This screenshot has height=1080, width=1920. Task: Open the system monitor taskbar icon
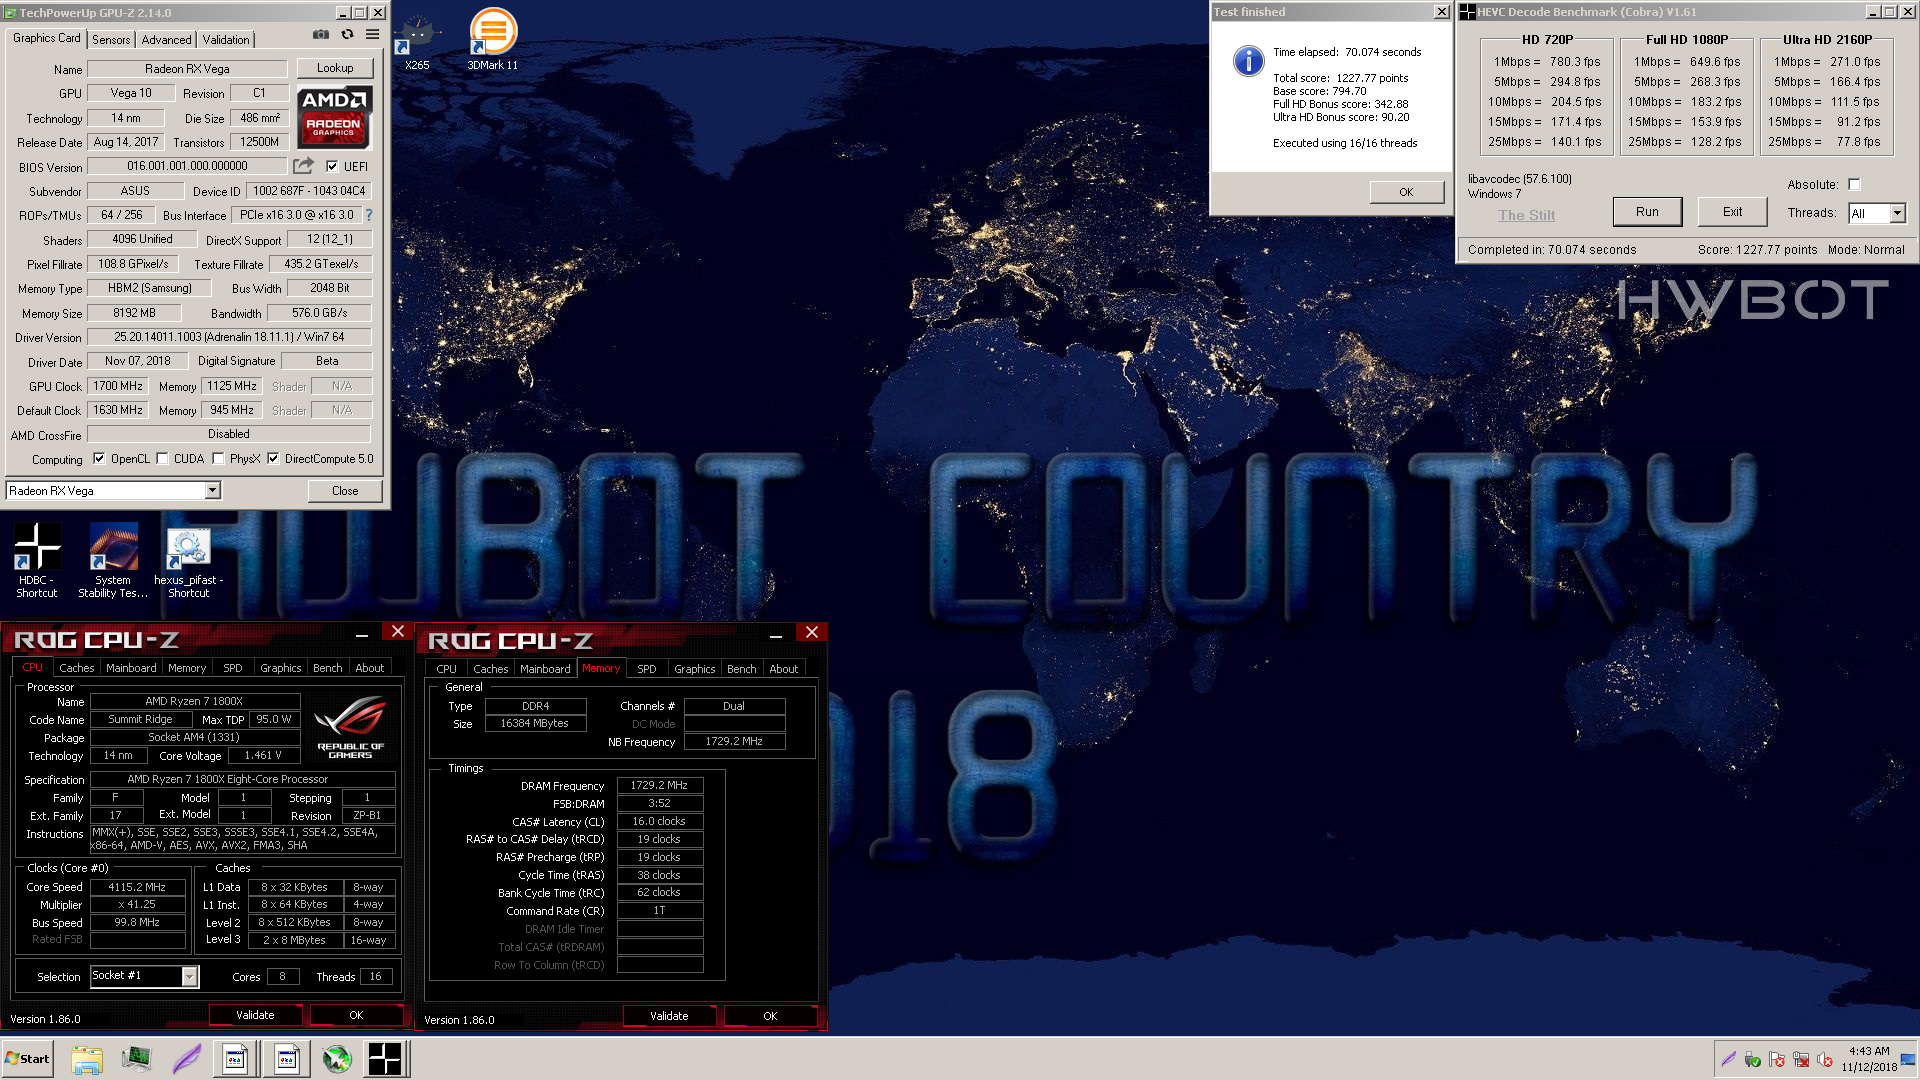click(x=137, y=1059)
